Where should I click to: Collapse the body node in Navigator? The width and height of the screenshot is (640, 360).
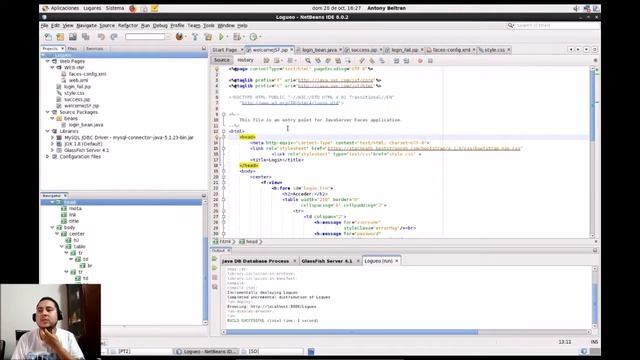tap(53, 227)
